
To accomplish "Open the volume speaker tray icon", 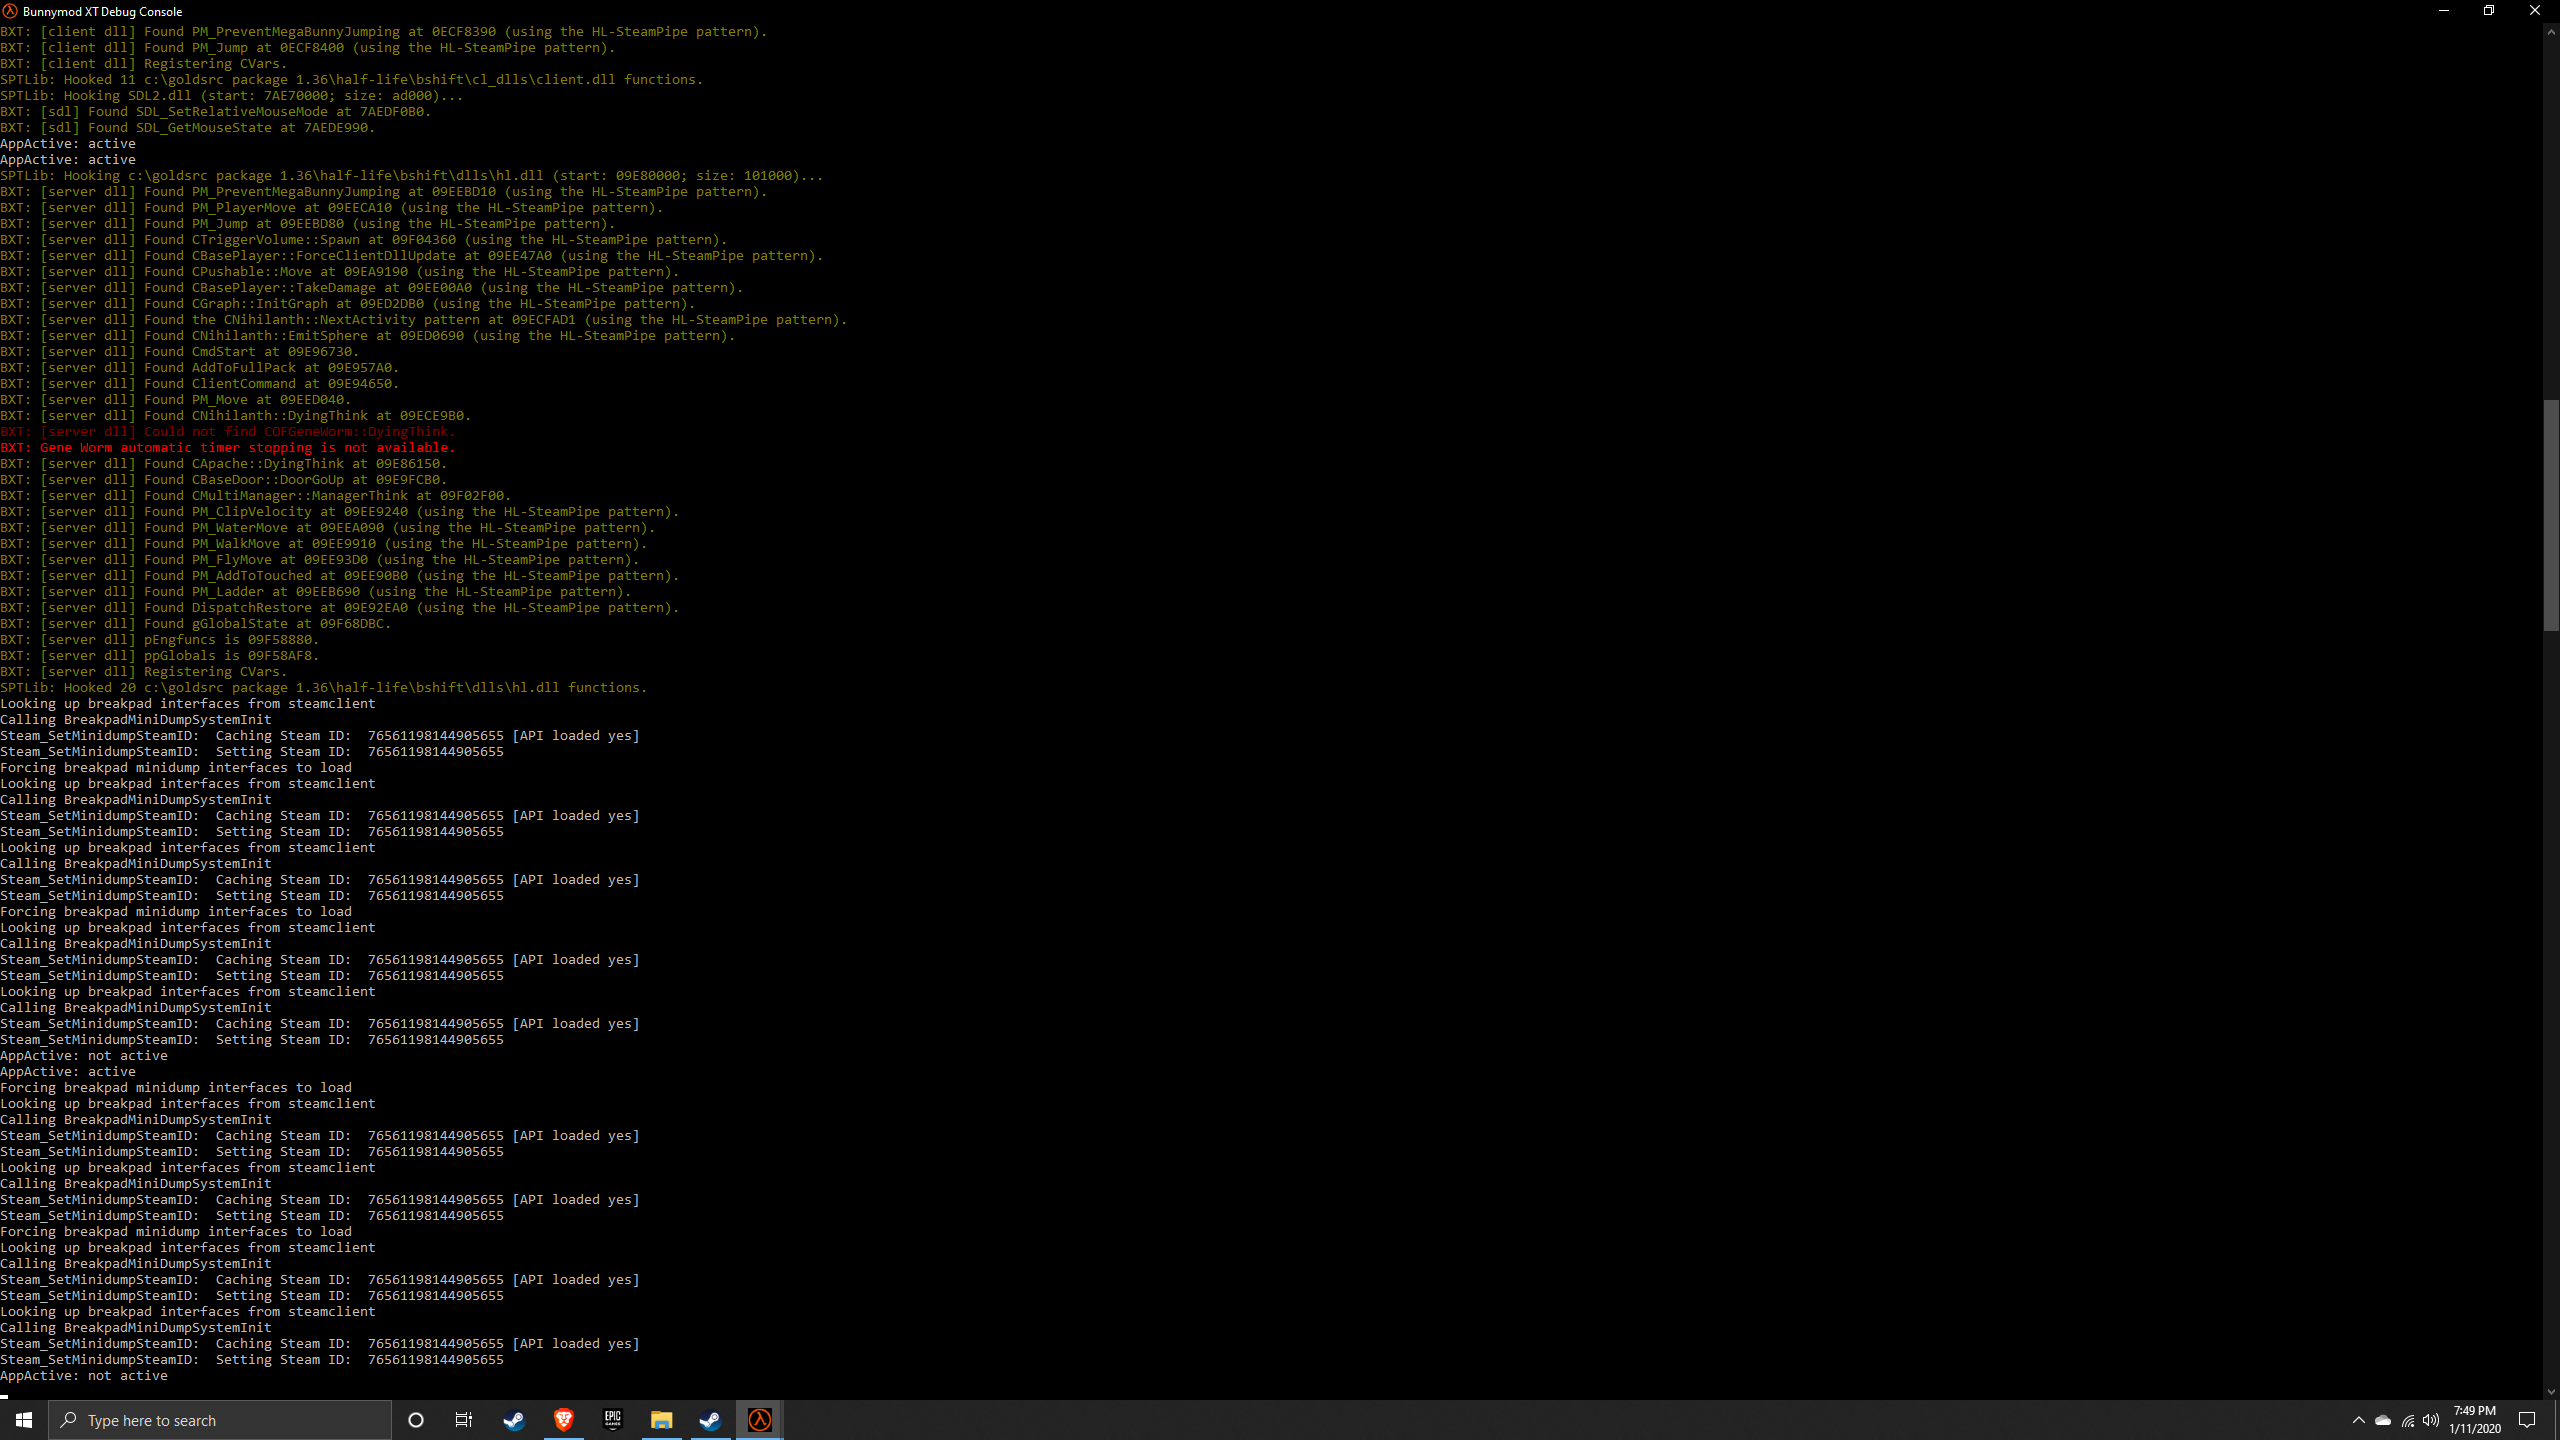I will point(2431,1420).
